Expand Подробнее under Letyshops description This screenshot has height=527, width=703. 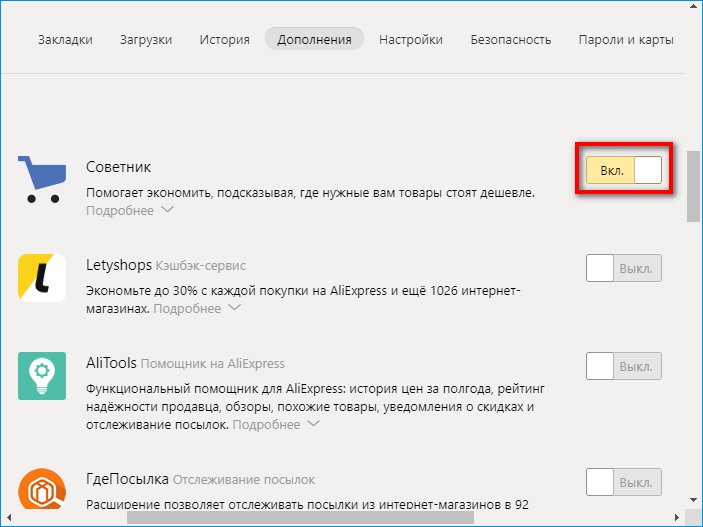[197, 309]
